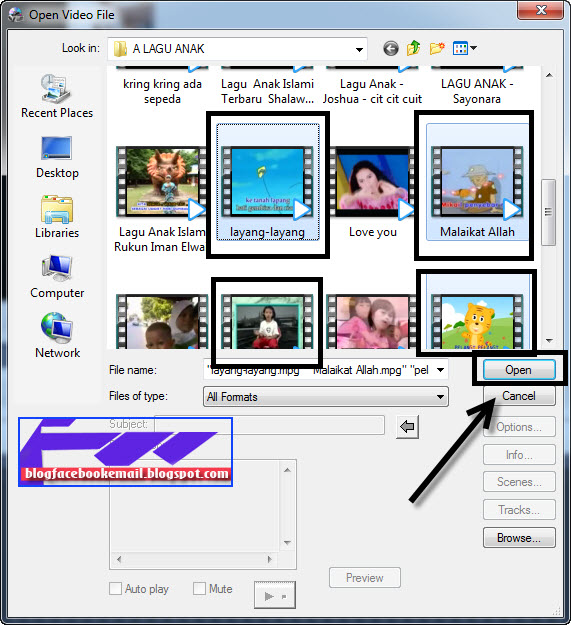The image size is (571, 625).
Task: Click the Open button
Action: (519, 370)
